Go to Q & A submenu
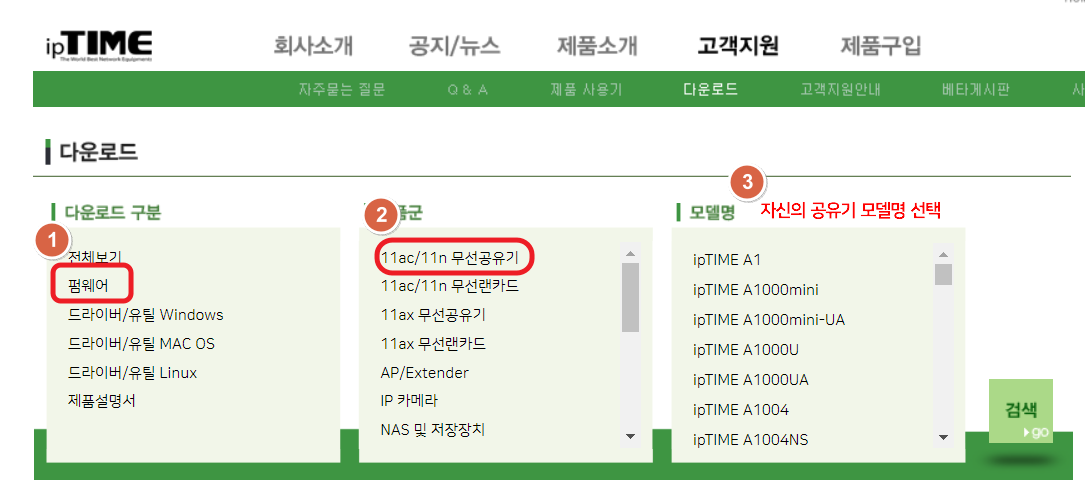1085x491 pixels. pos(468,89)
